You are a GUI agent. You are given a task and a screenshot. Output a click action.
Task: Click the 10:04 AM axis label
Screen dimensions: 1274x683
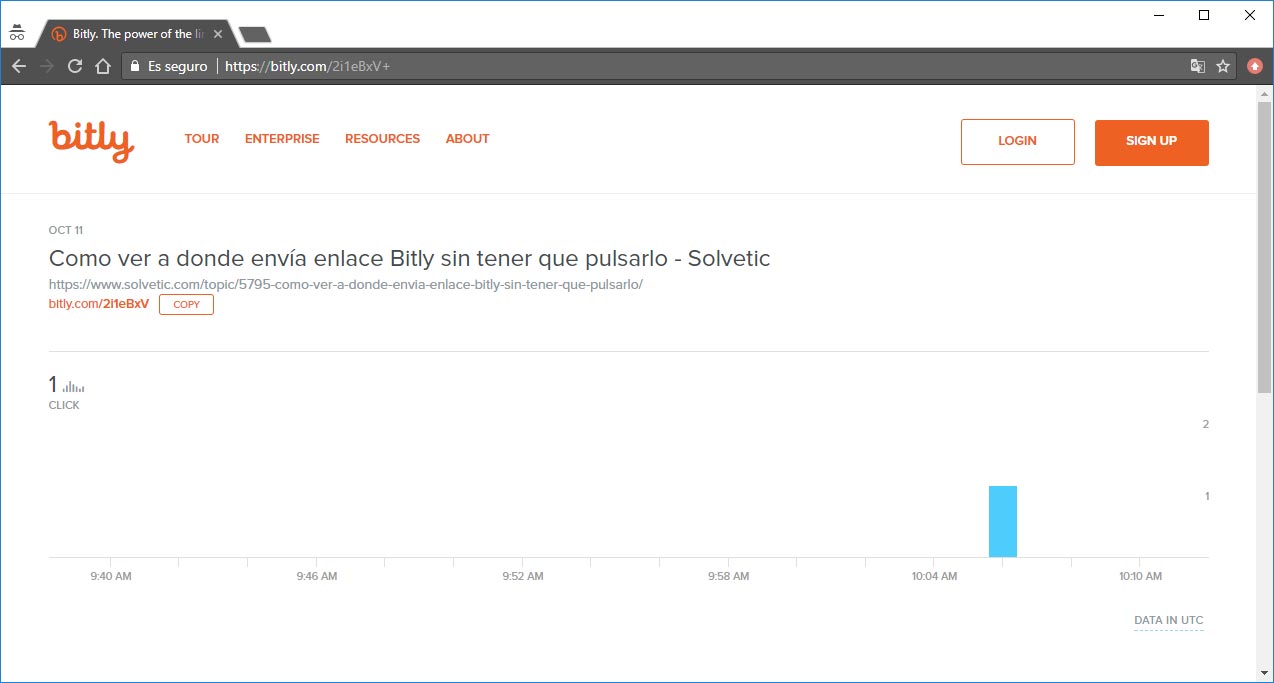point(934,576)
